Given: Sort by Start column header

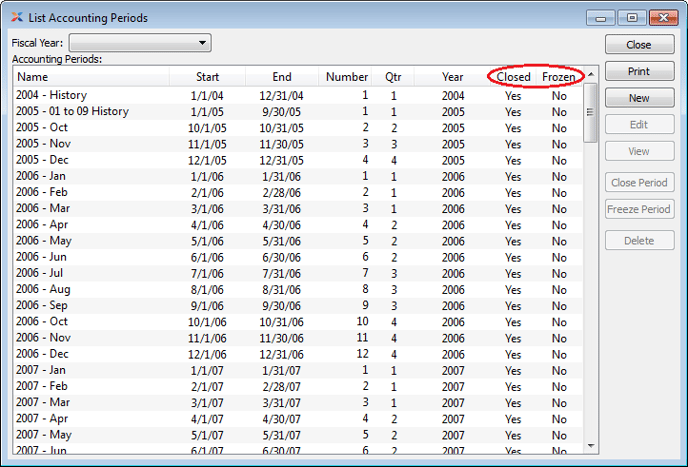Looking at the screenshot, I should 207,77.
